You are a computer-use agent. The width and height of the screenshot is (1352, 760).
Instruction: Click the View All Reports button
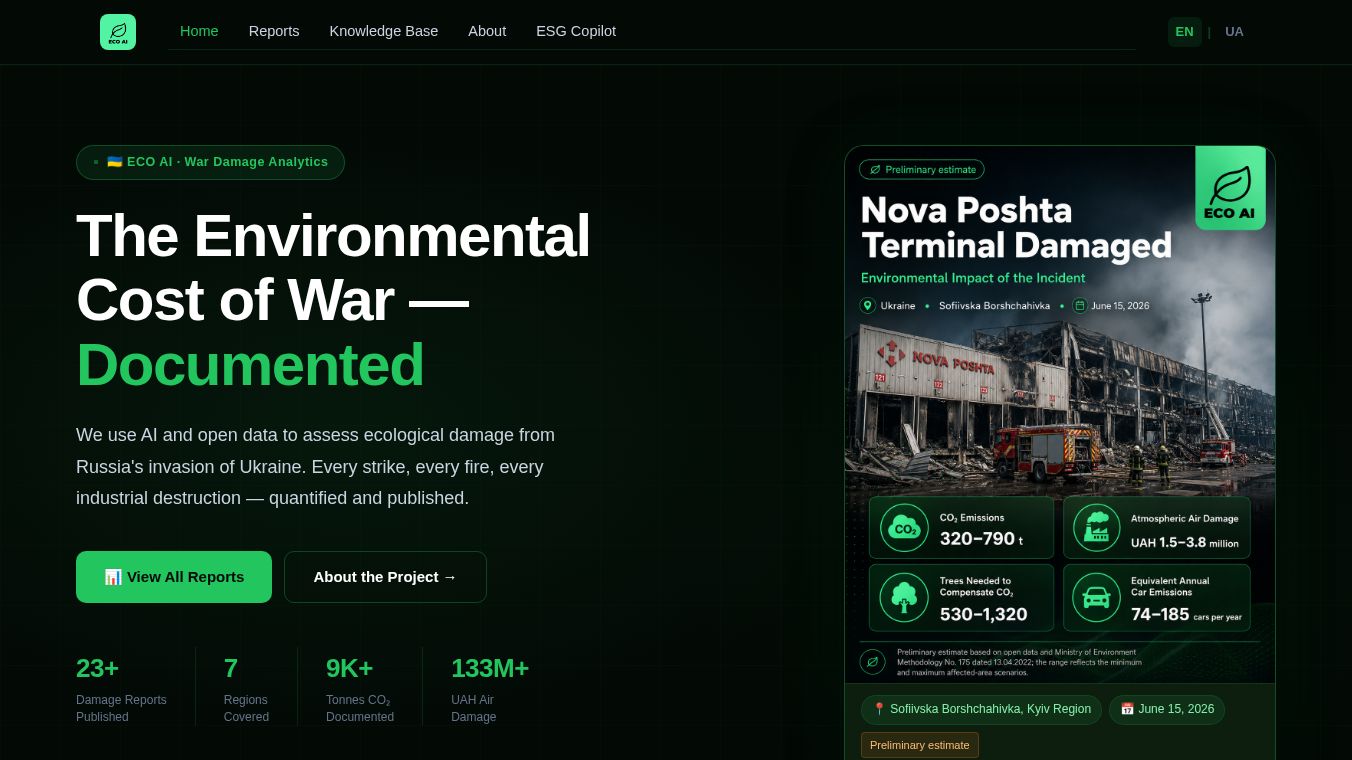(174, 577)
